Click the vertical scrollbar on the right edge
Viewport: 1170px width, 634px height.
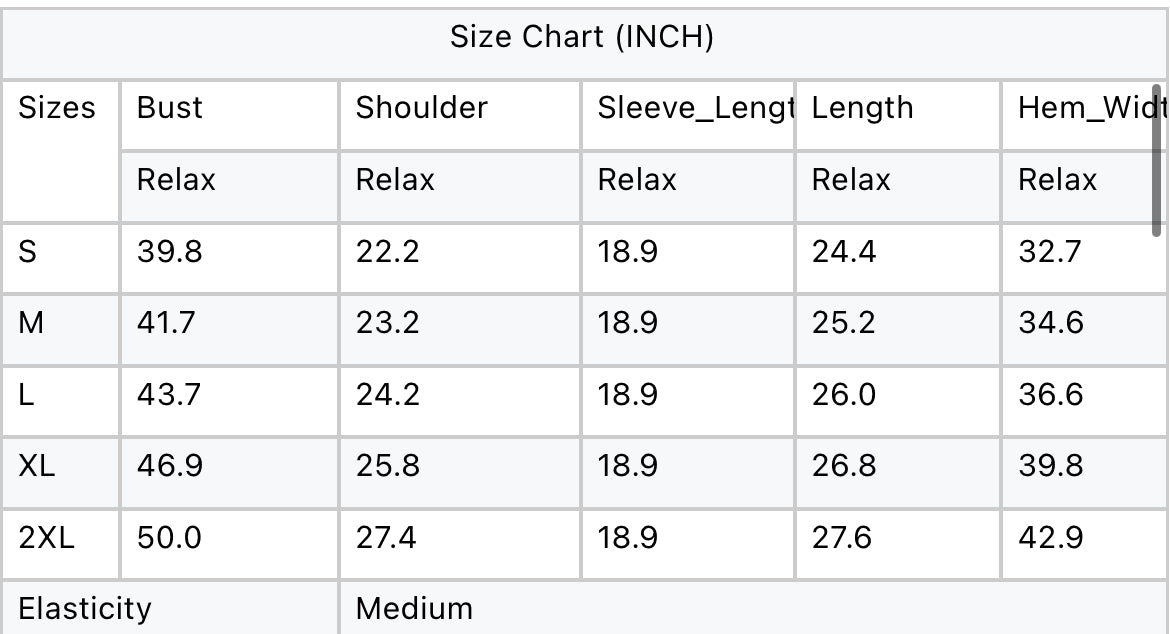[1157, 160]
